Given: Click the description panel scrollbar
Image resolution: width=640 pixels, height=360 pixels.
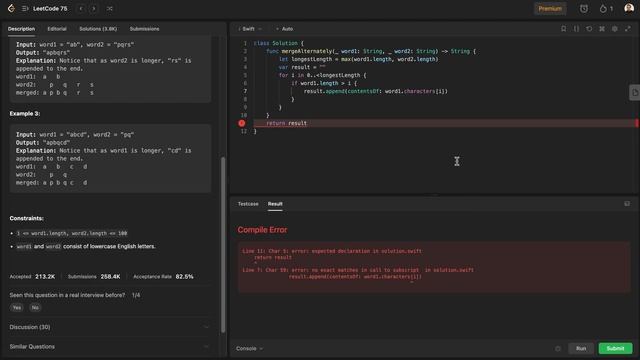Looking at the screenshot, I should 223,245.
